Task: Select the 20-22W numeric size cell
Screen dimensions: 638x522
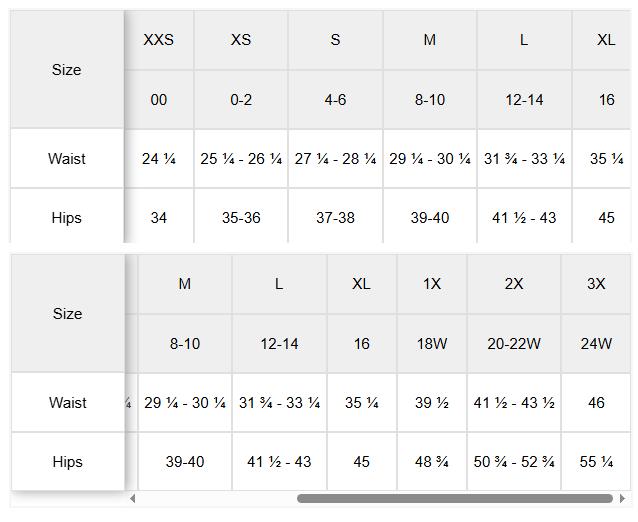Action: click(x=514, y=343)
